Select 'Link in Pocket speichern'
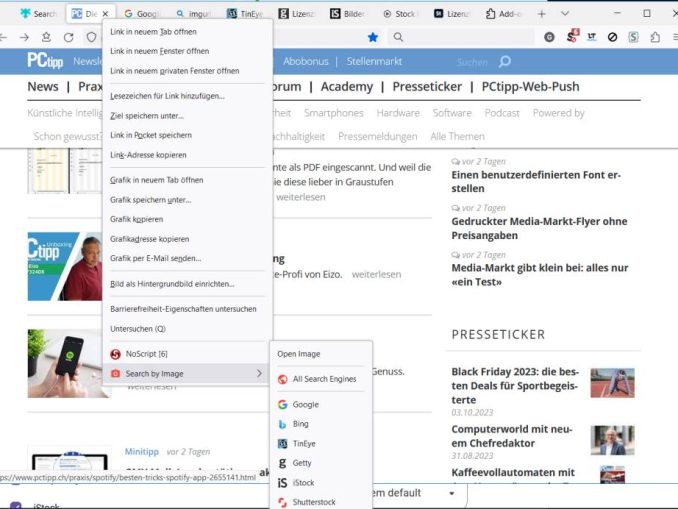 (x=188, y=135)
